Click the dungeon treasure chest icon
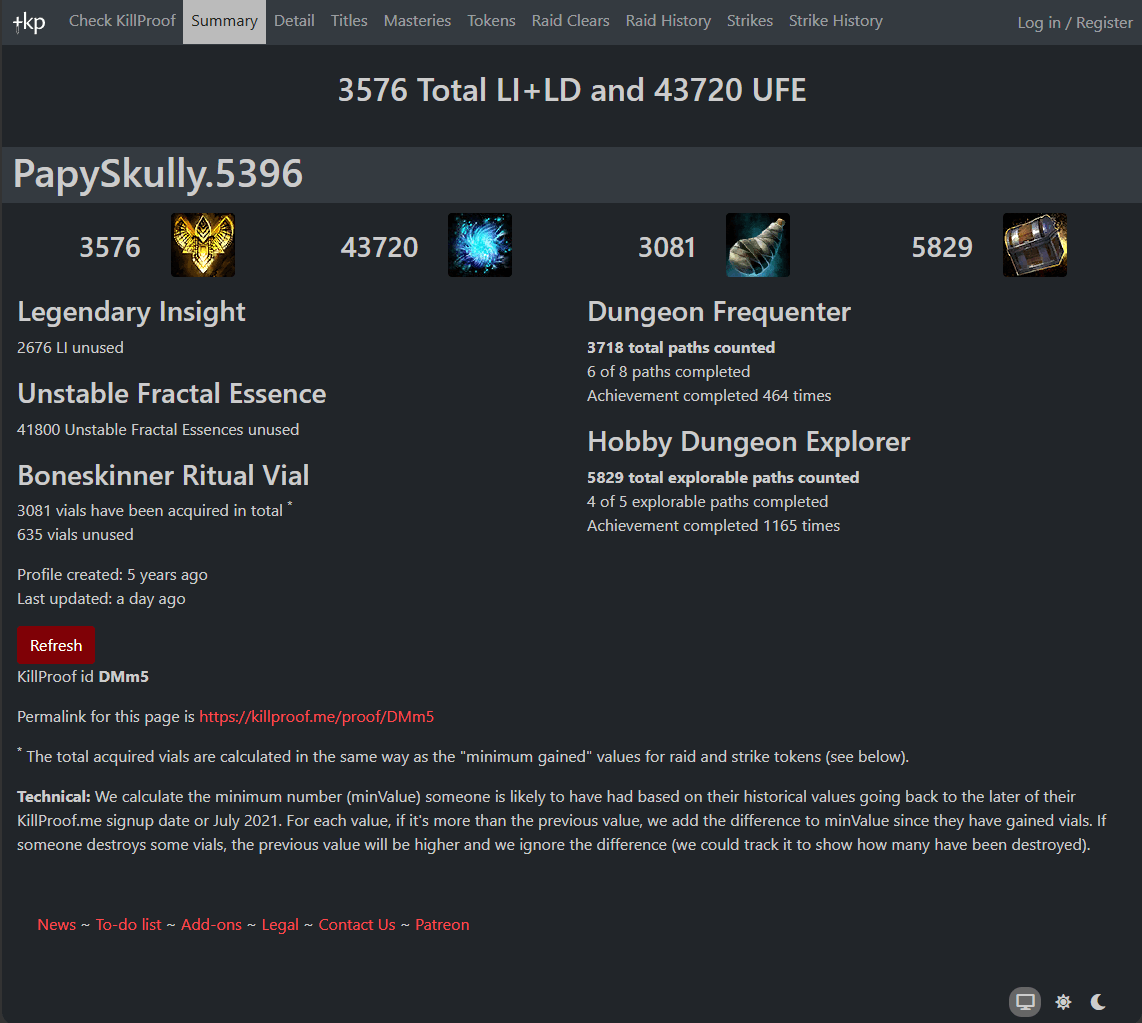The image size is (1142, 1023). pos(1035,245)
